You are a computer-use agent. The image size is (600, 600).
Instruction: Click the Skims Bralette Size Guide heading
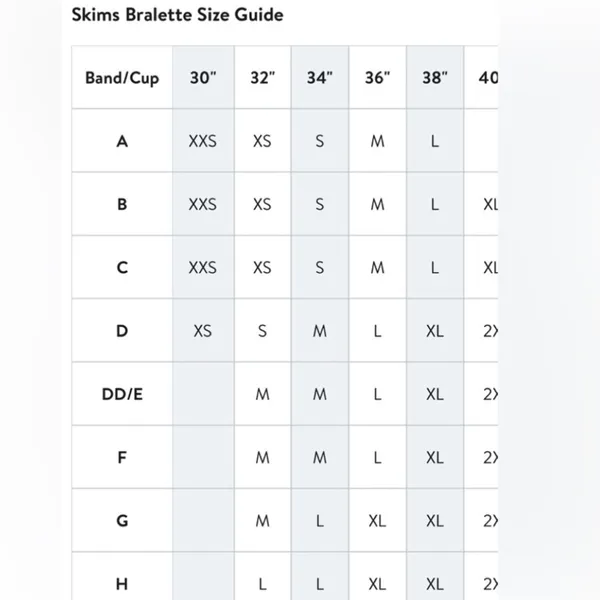tap(178, 15)
